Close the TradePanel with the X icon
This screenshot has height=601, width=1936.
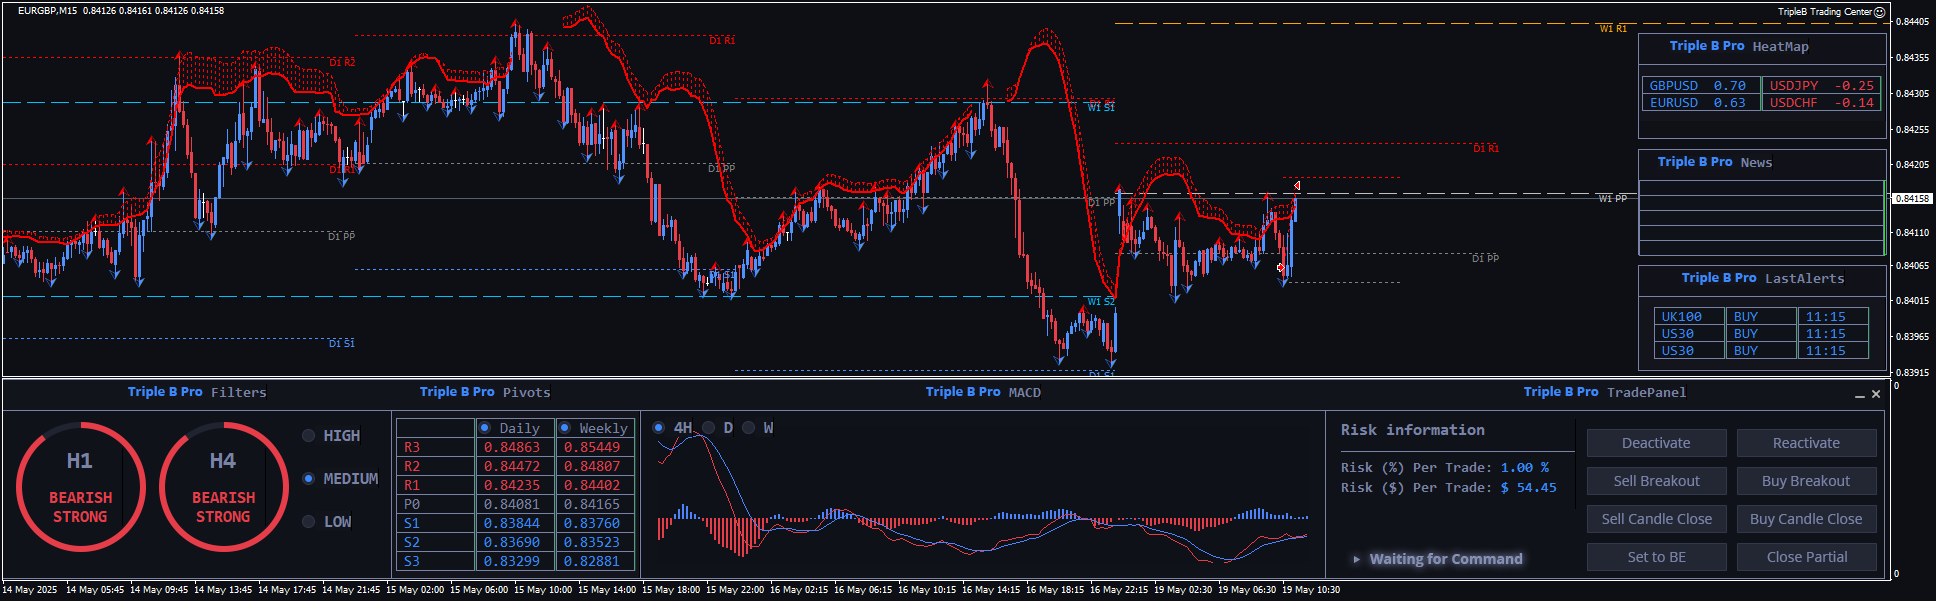point(1876,394)
